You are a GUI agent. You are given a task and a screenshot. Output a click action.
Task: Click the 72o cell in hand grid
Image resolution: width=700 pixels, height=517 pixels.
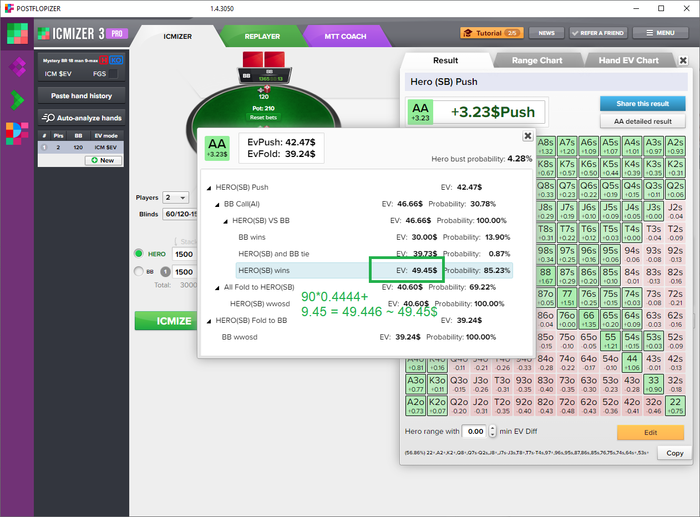567,405
